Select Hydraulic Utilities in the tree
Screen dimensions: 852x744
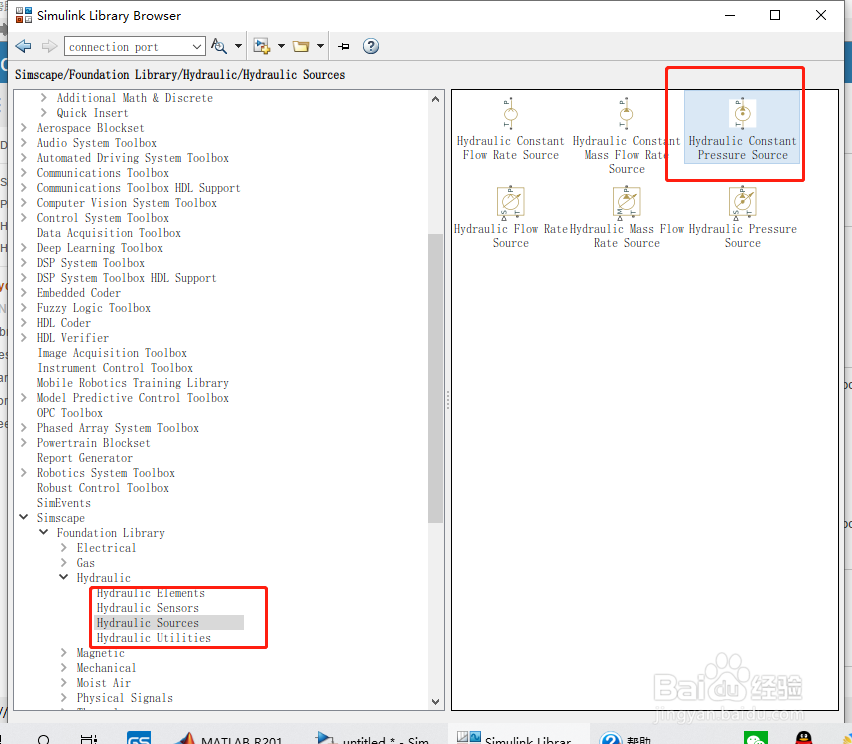(x=154, y=638)
